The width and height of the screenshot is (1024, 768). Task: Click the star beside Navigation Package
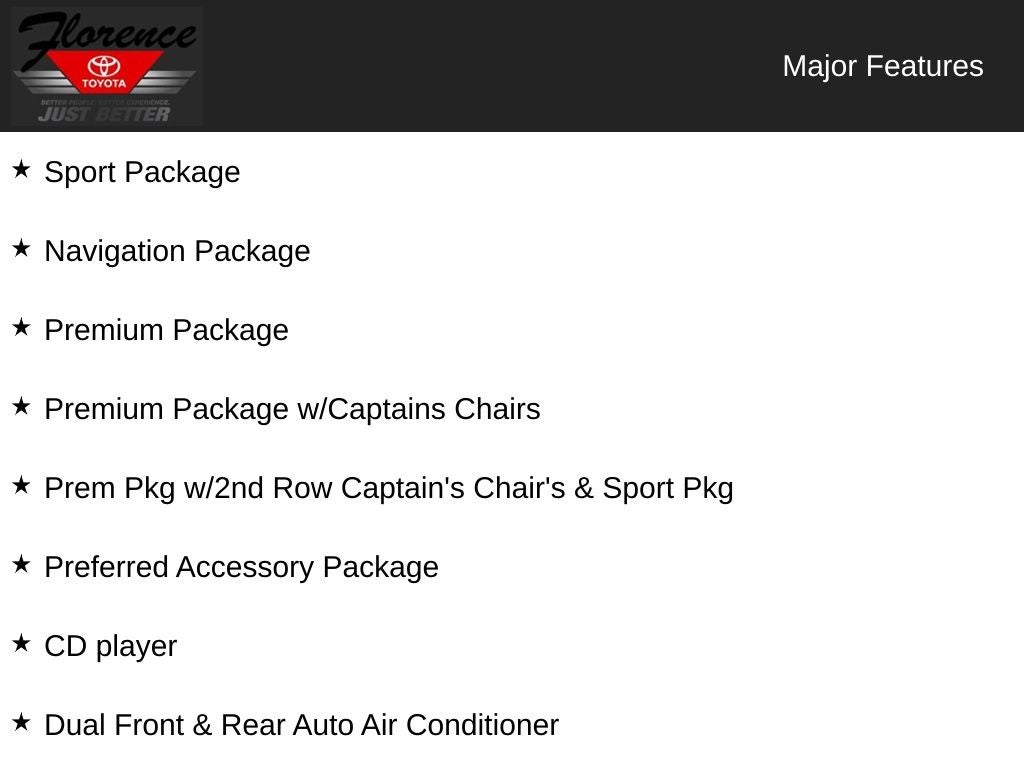21,248
